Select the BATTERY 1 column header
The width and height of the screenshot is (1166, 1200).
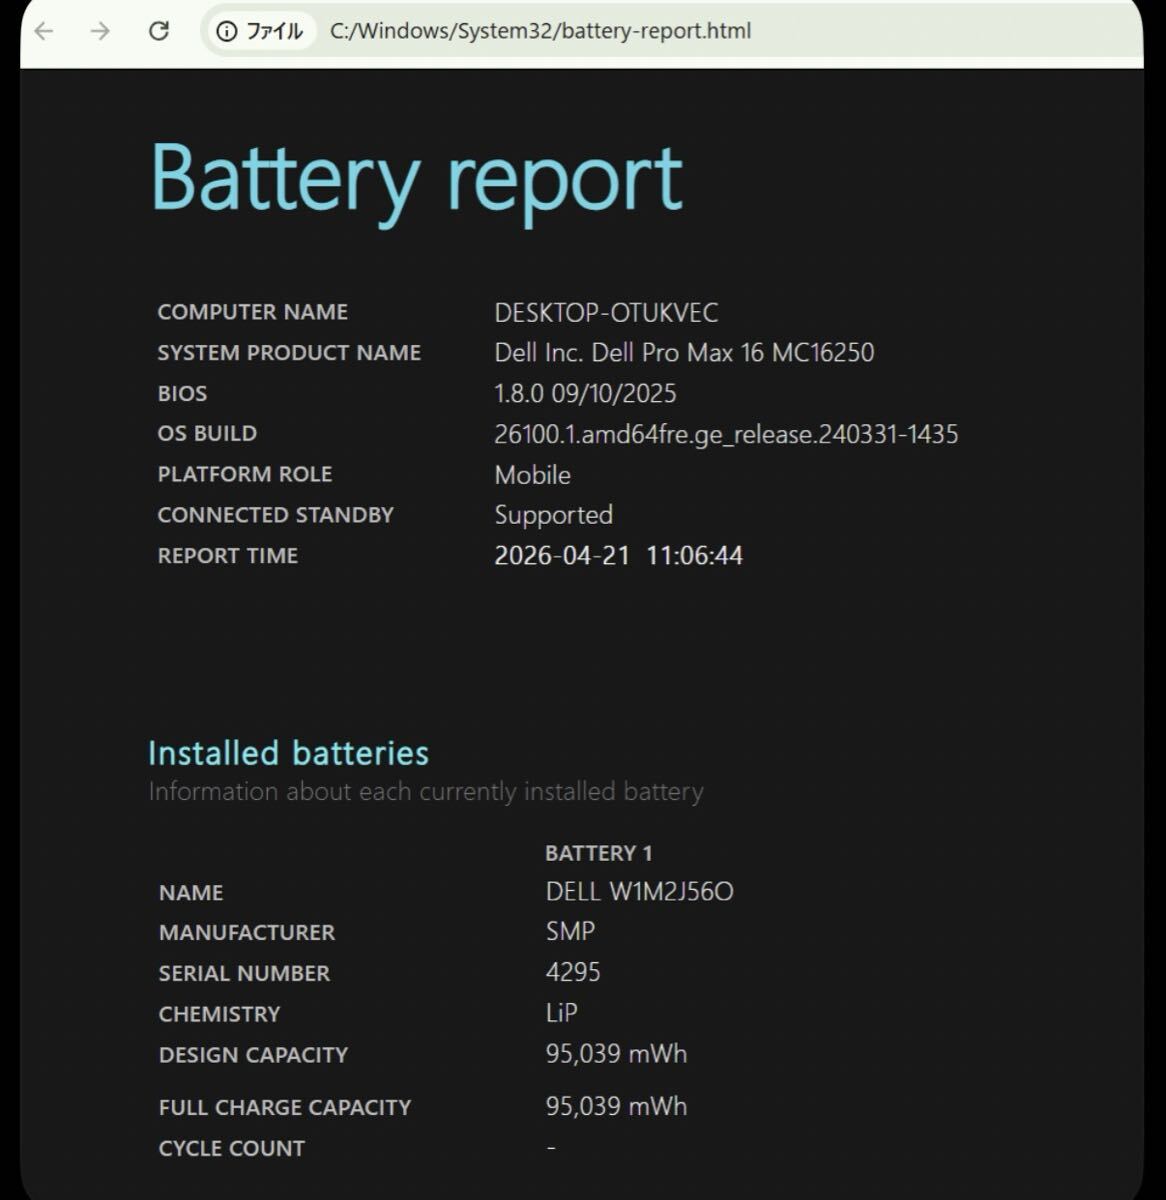(x=599, y=853)
